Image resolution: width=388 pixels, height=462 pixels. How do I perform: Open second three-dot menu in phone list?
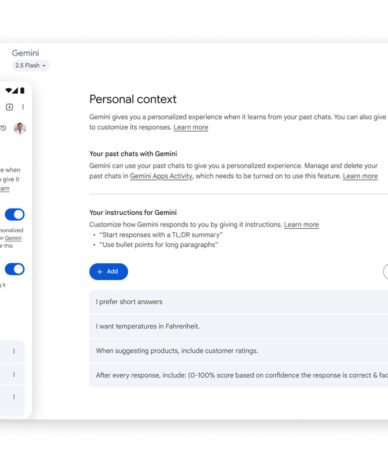pos(14,374)
